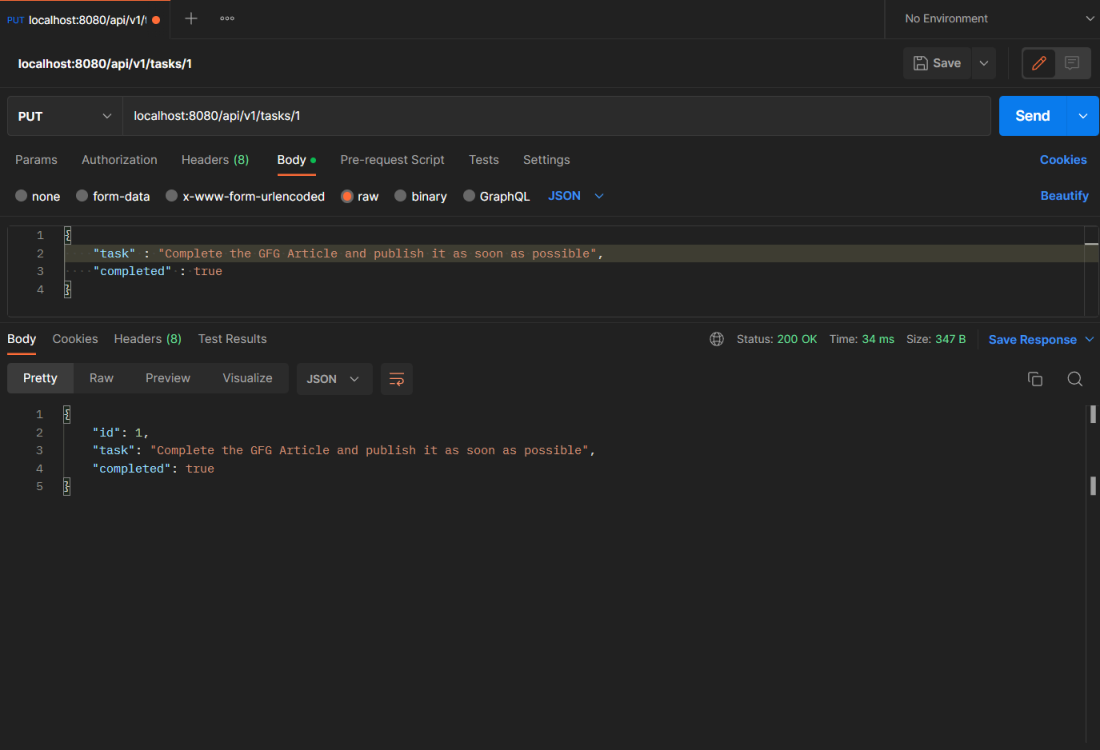
Task: Open the Save options arrow
Action: coord(984,63)
